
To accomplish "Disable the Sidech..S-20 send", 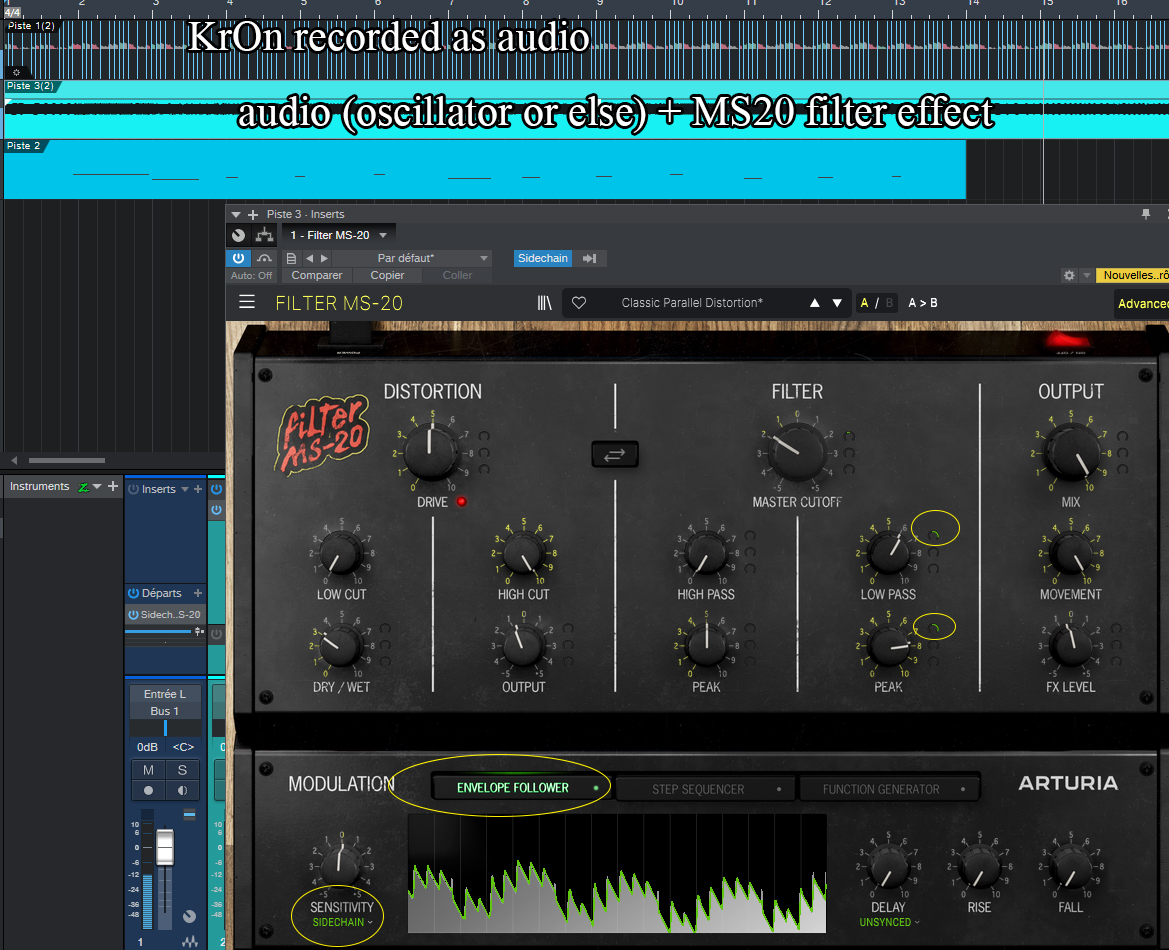I will point(133,614).
